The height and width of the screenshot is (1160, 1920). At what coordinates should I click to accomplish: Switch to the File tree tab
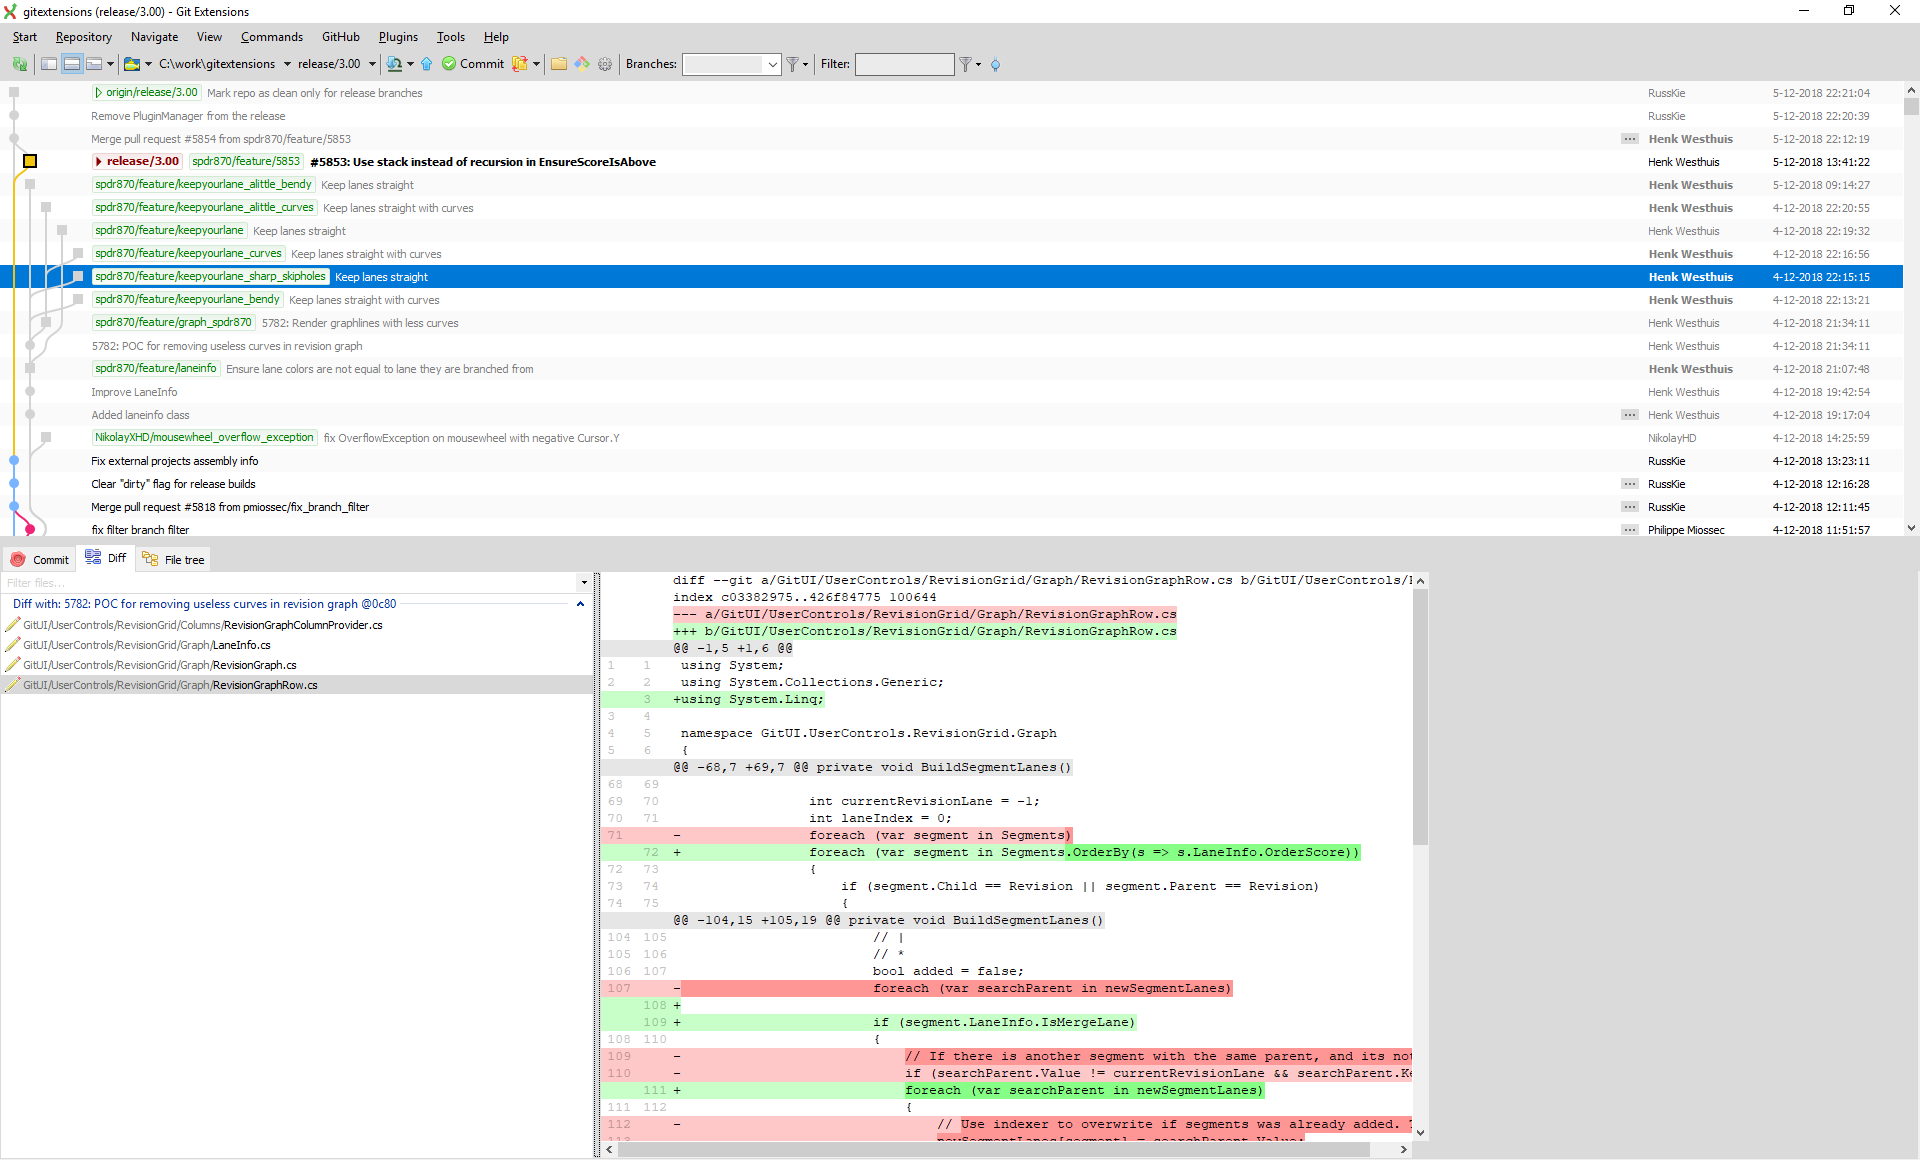tap(172, 559)
